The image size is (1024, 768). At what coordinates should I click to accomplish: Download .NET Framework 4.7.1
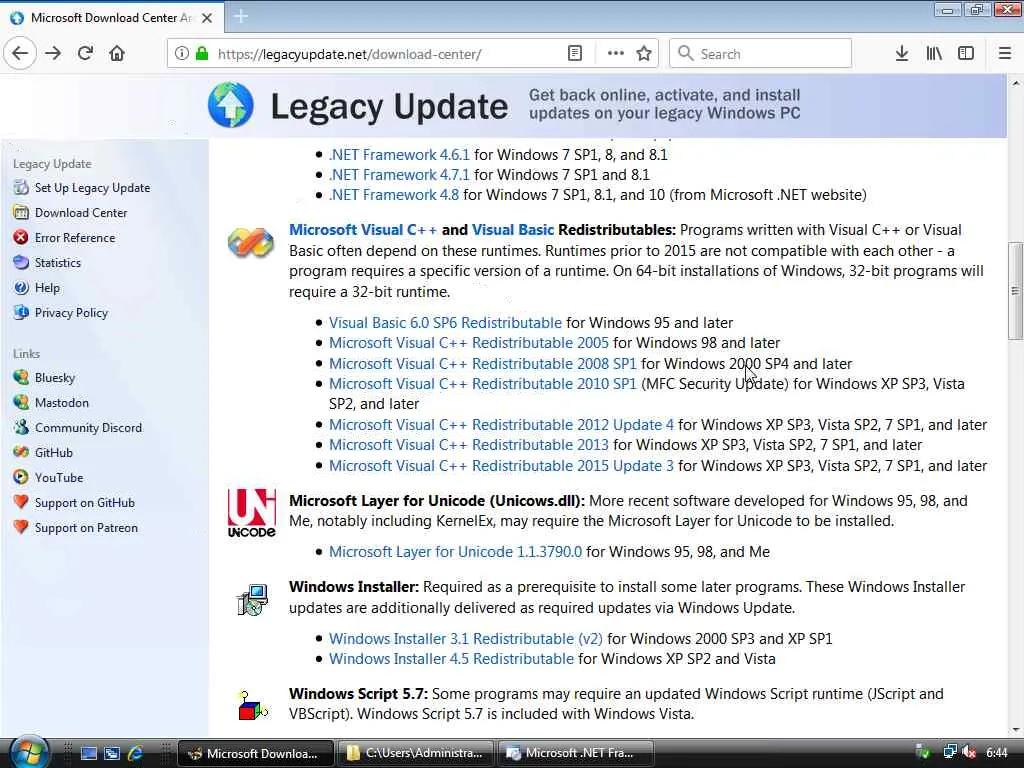pyautogui.click(x=399, y=175)
